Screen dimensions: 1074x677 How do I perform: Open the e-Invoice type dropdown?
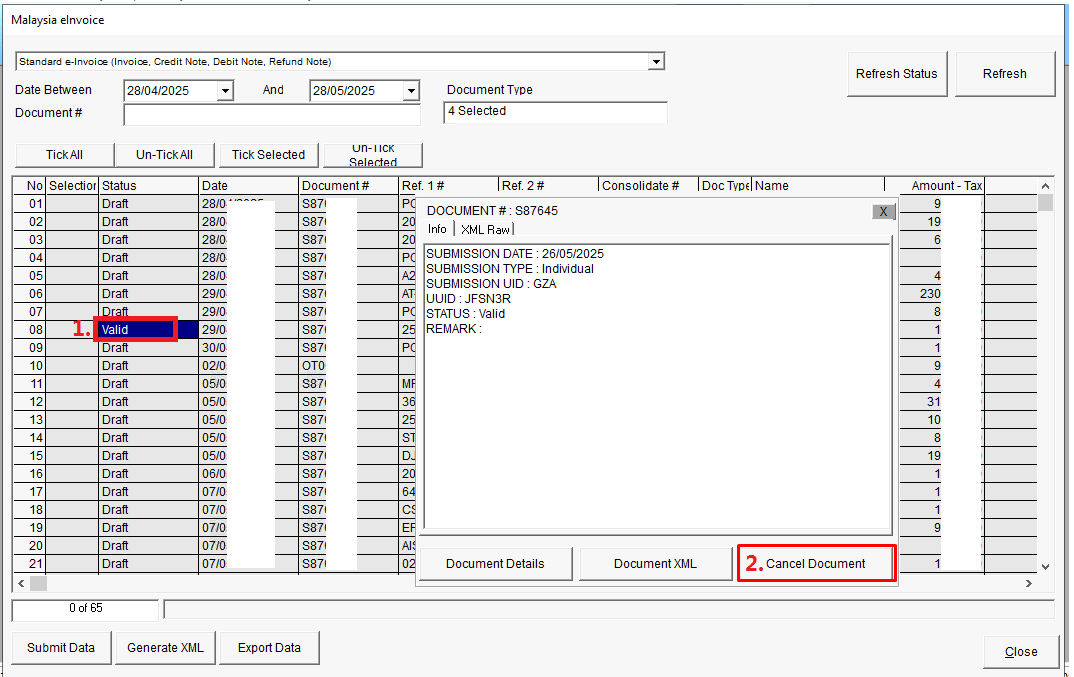(656, 62)
